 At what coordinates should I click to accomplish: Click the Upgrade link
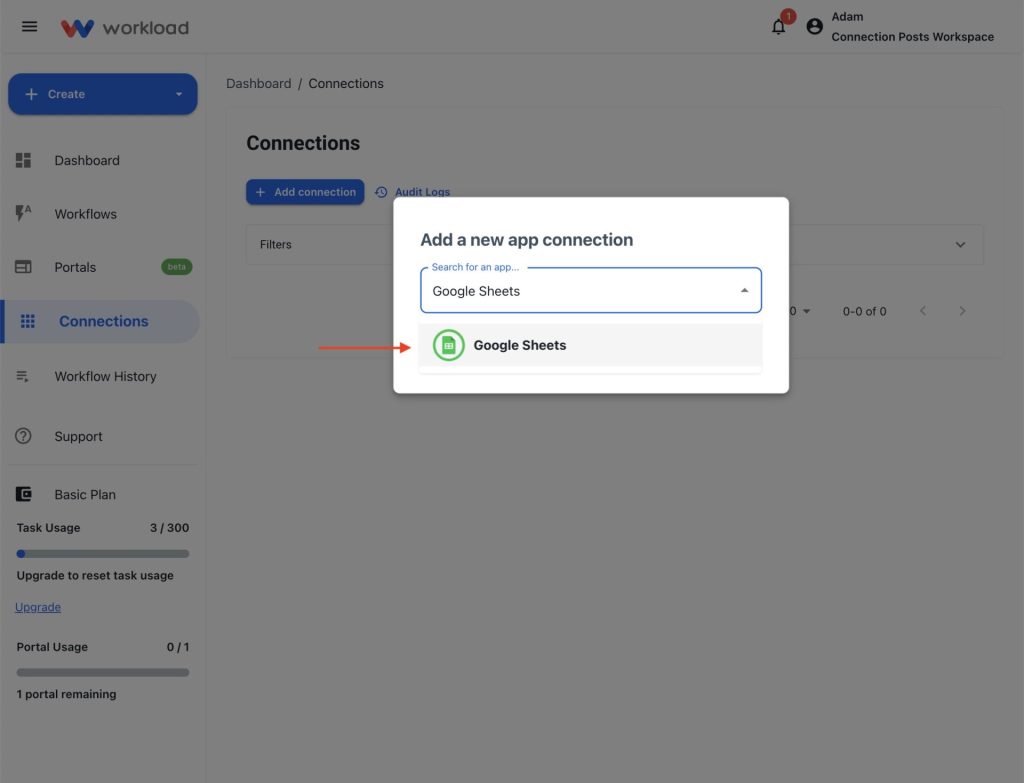(38, 607)
